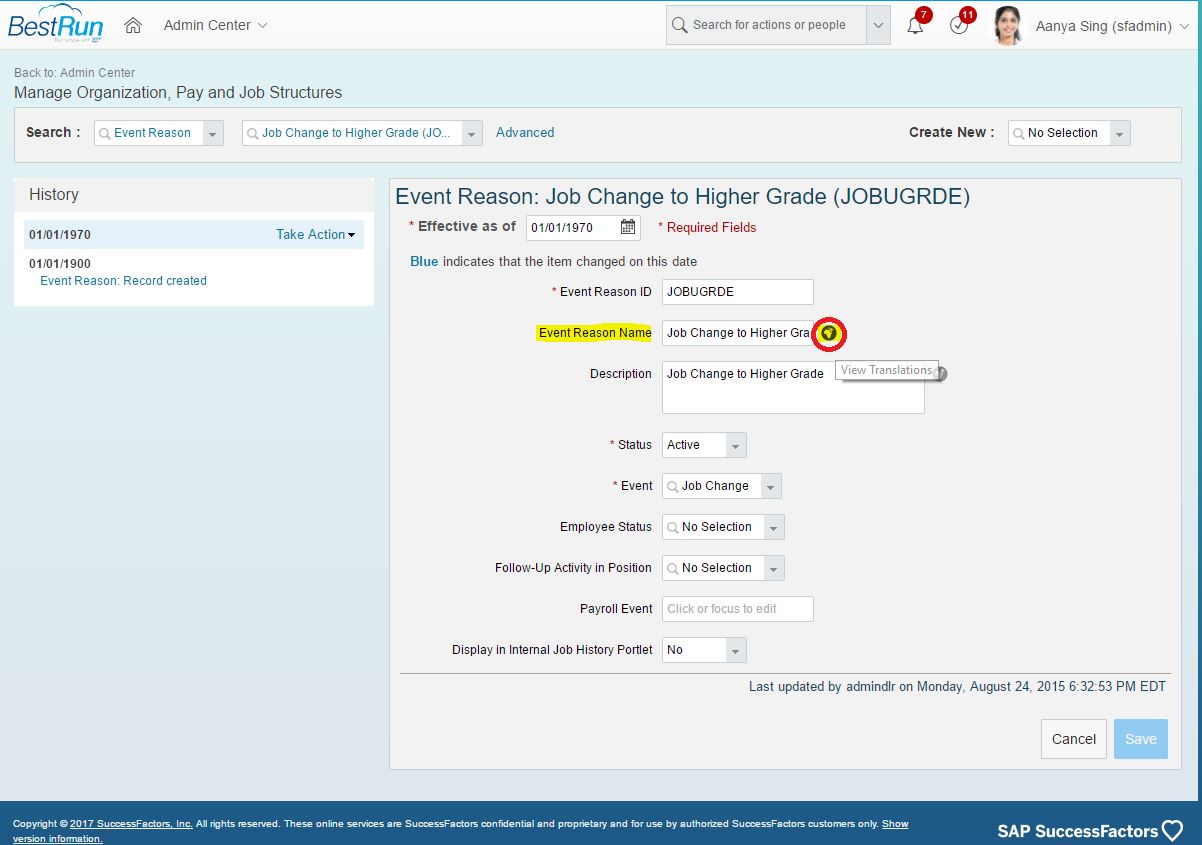Click the Save button
The width and height of the screenshot is (1202, 845).
(1141, 739)
